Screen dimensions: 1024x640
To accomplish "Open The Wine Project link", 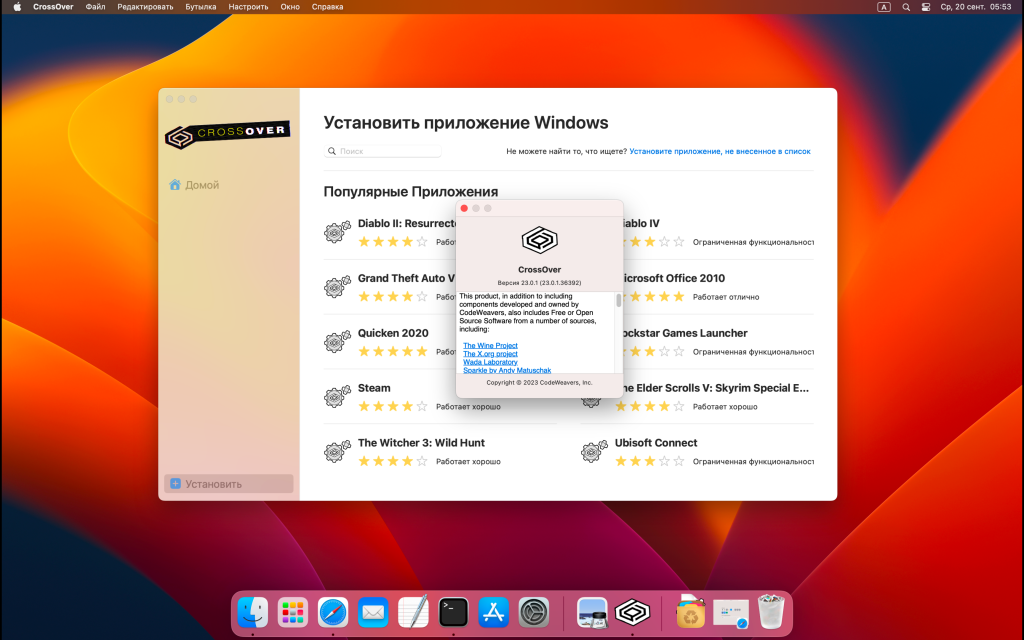I will coord(490,345).
